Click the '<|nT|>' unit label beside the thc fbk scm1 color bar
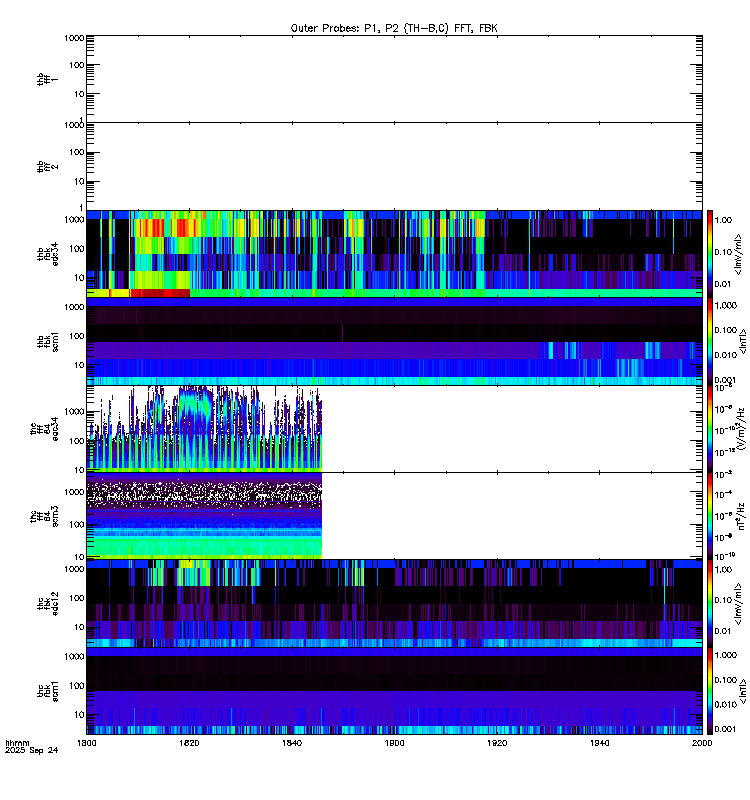This screenshot has width=750, height=800. [742, 691]
